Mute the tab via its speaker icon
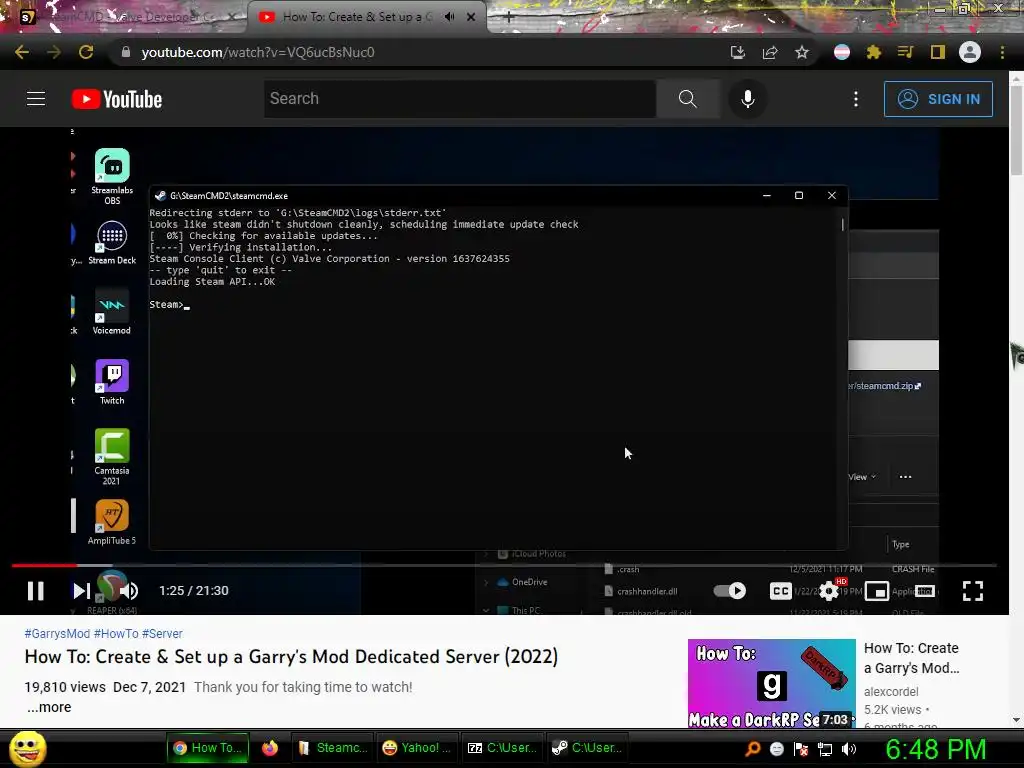This screenshot has height=768, width=1024. pyautogui.click(x=449, y=17)
